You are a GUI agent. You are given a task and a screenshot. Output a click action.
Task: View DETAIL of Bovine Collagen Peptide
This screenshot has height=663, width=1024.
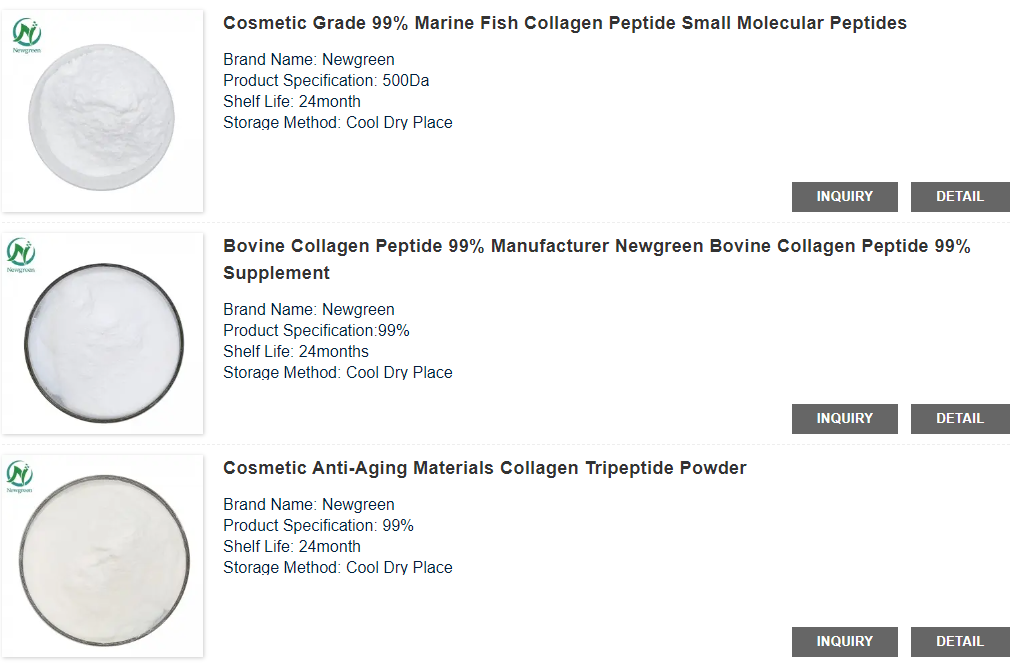click(x=960, y=419)
